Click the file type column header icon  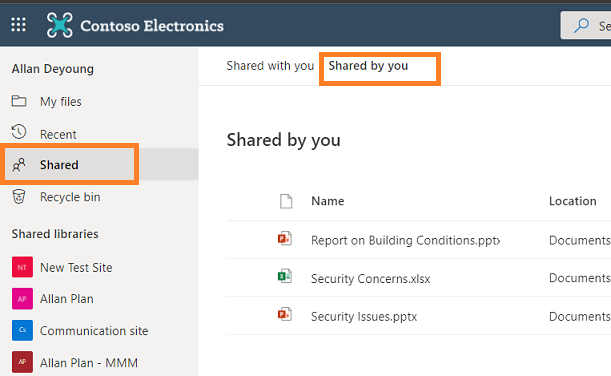286,201
